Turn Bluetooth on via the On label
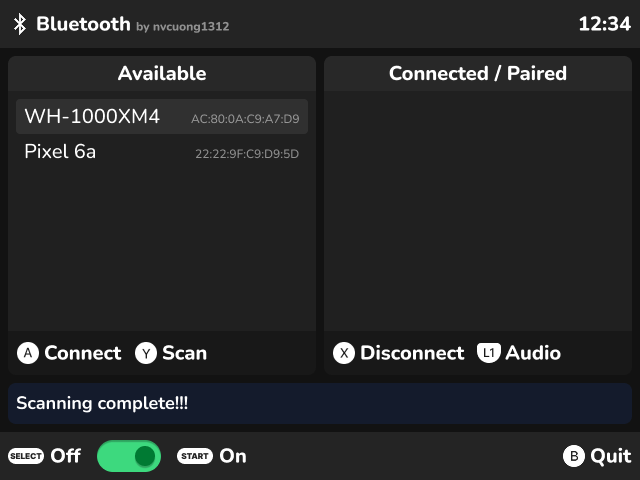 point(233,456)
